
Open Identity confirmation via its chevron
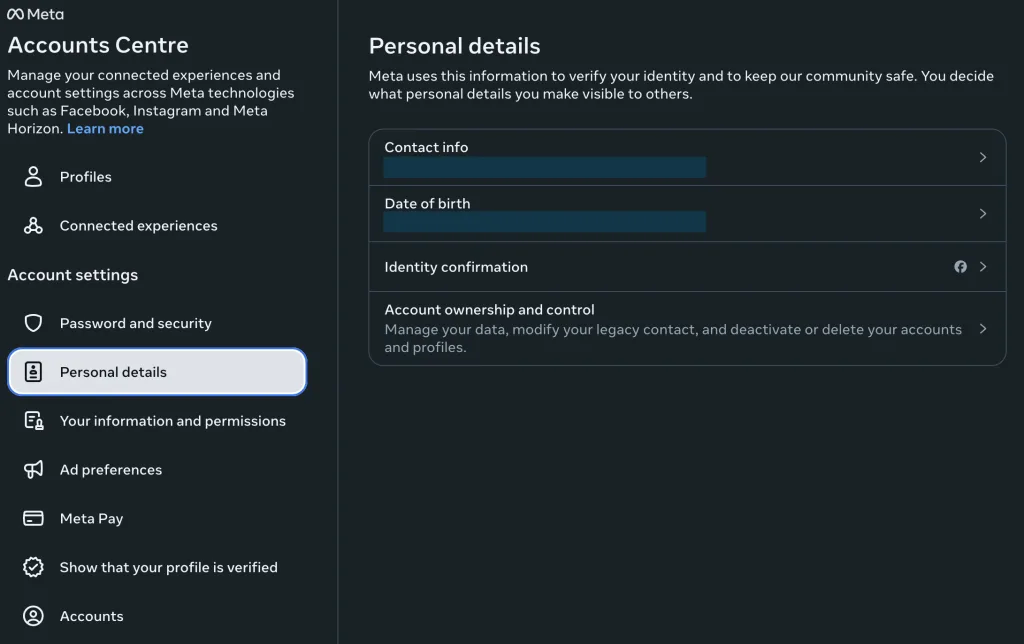tap(983, 267)
